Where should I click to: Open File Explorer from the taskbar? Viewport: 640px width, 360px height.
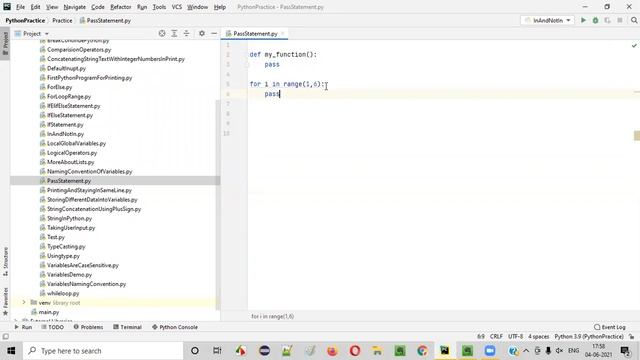(x=377, y=351)
